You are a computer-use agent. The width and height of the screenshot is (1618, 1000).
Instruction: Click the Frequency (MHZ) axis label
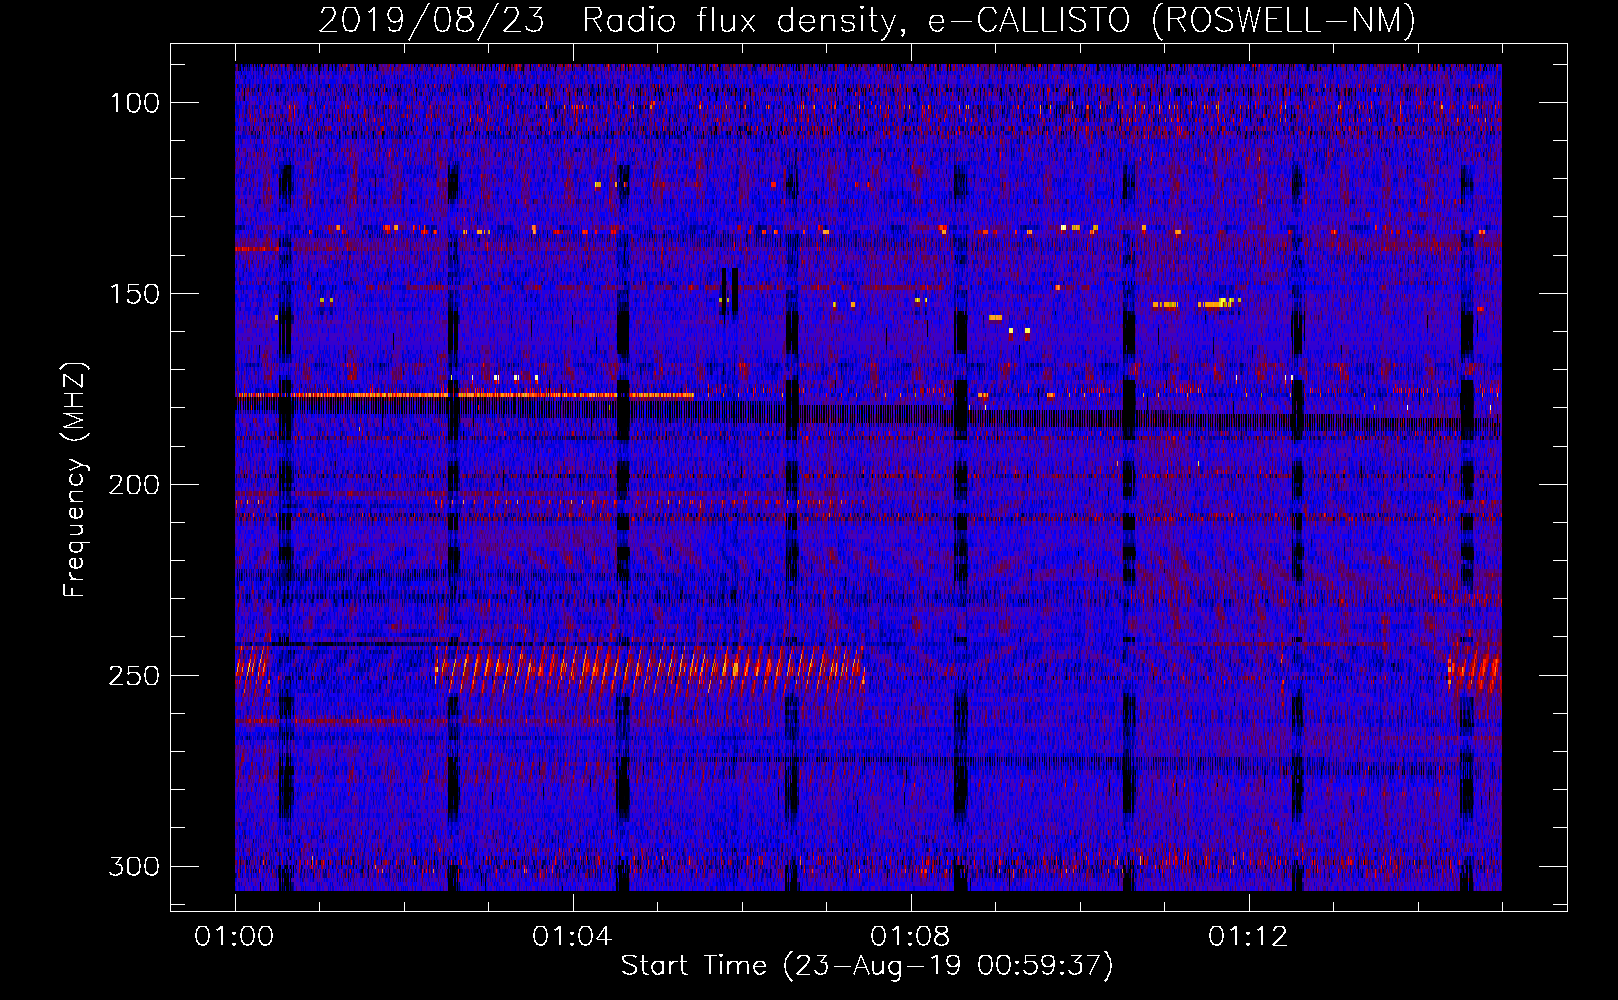tap(75, 479)
